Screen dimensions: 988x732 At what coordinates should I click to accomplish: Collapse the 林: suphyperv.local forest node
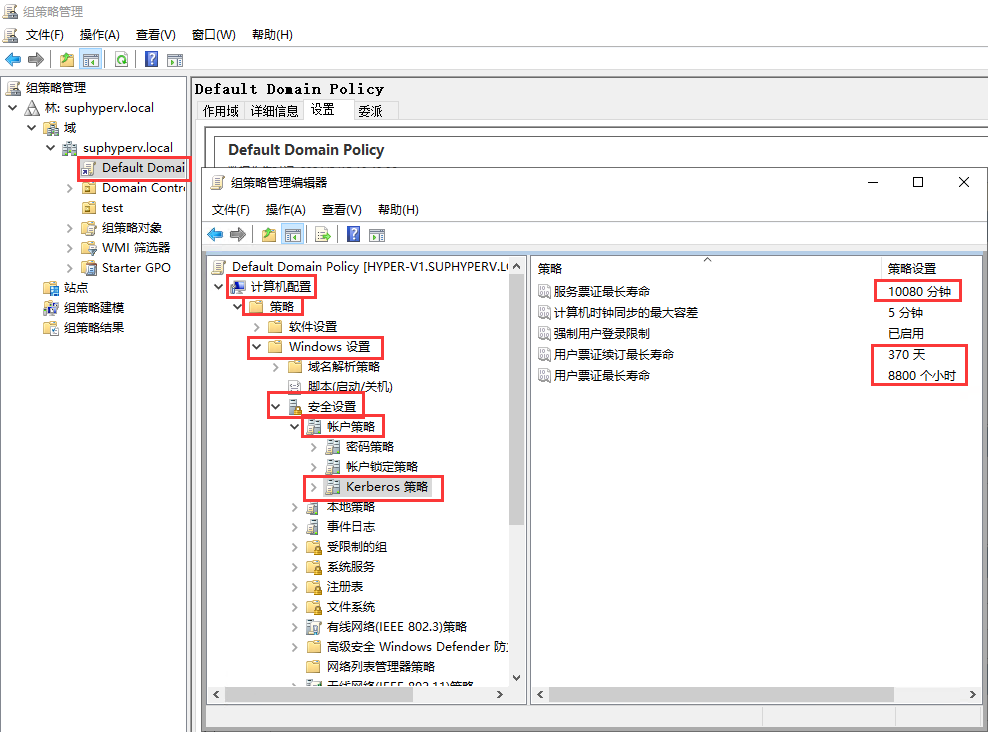13,108
